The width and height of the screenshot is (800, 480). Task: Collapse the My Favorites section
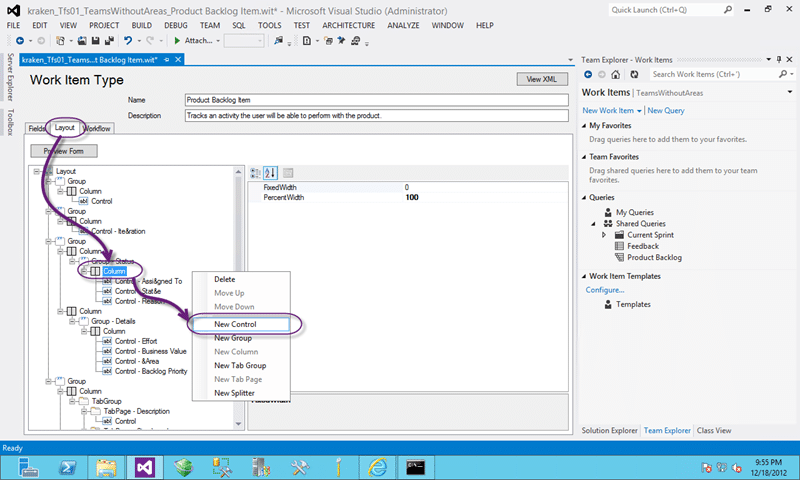click(x=584, y=125)
